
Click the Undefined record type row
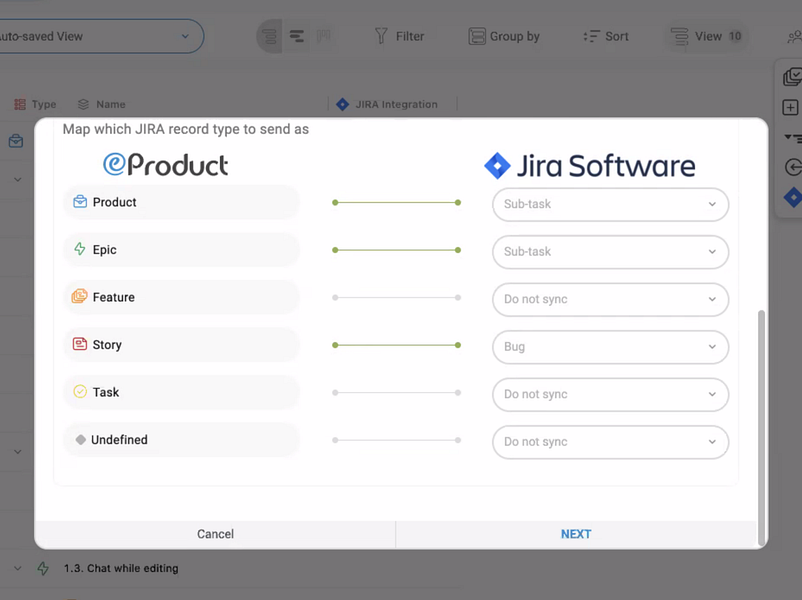click(181, 440)
